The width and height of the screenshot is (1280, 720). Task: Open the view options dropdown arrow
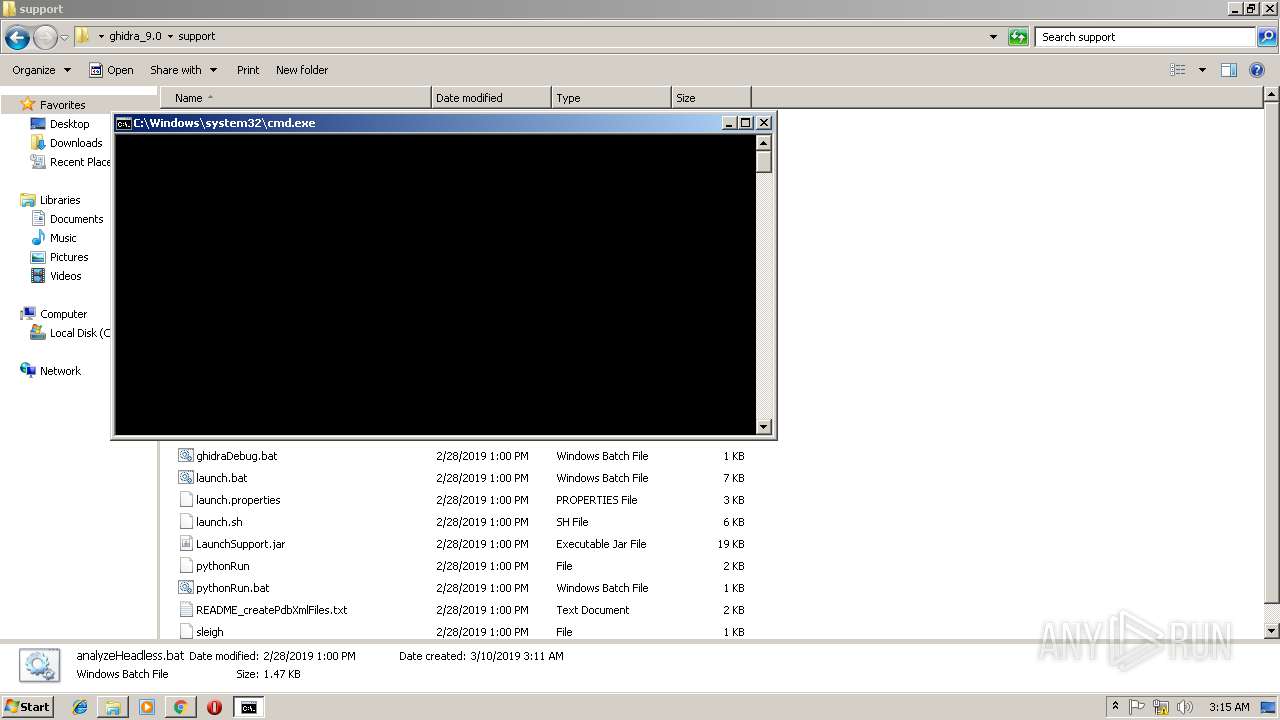1202,70
